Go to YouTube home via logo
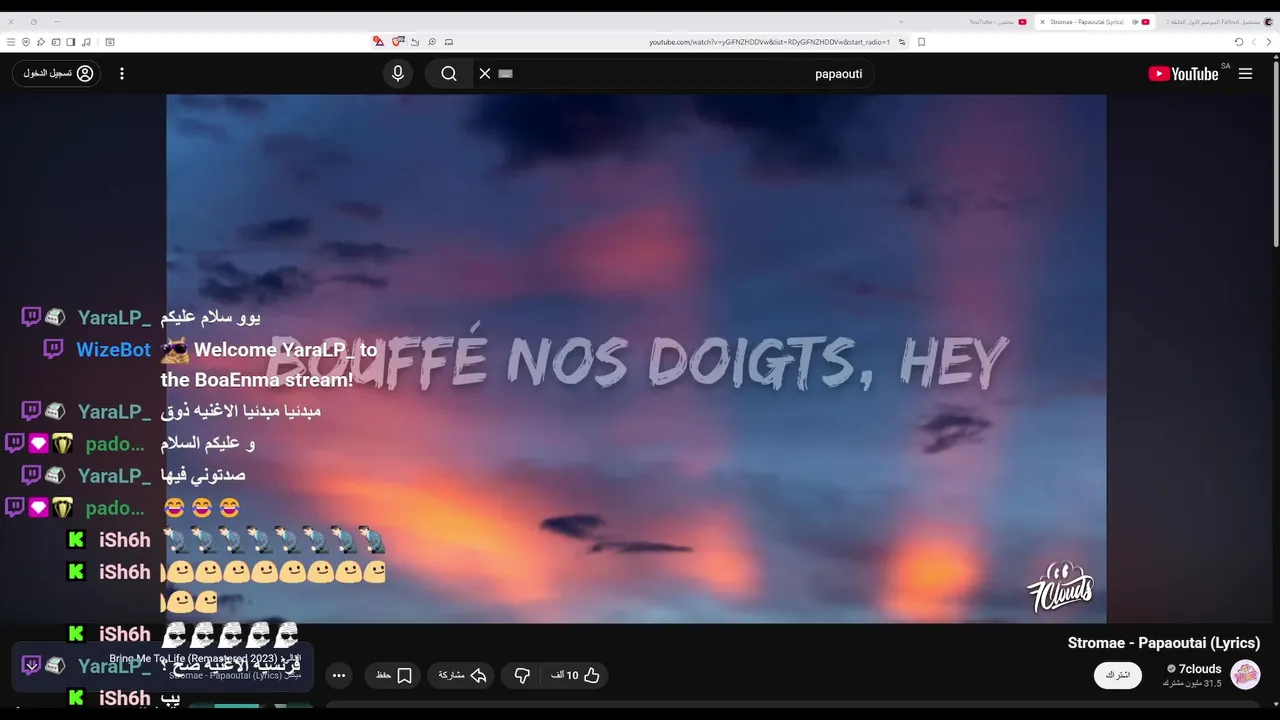The width and height of the screenshot is (1280, 720). pyautogui.click(x=1184, y=74)
